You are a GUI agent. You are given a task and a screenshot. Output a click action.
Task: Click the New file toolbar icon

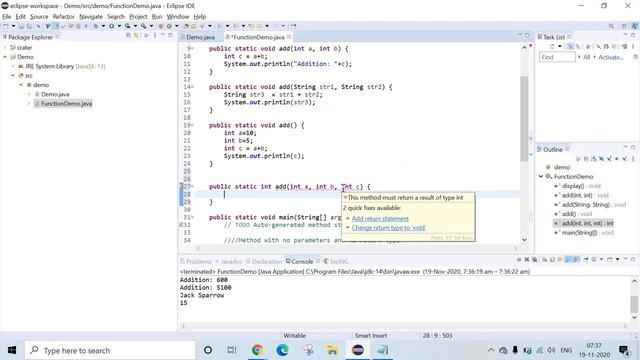6,26
